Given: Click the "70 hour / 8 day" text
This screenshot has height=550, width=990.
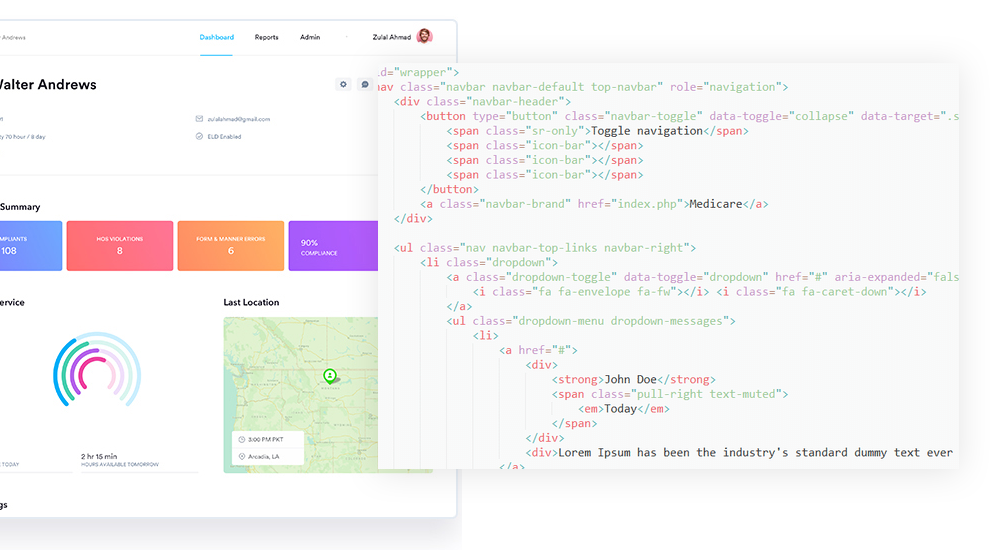Looking at the screenshot, I should 25,136.
